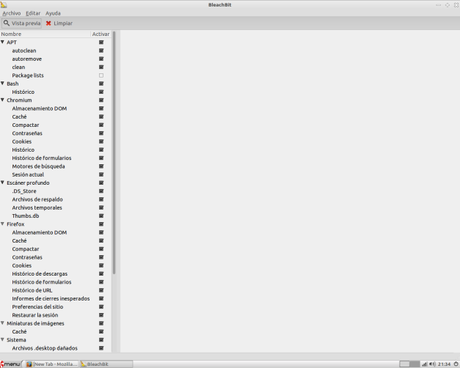
Task: Open the Editar menu
Action: pyautogui.click(x=33, y=13)
